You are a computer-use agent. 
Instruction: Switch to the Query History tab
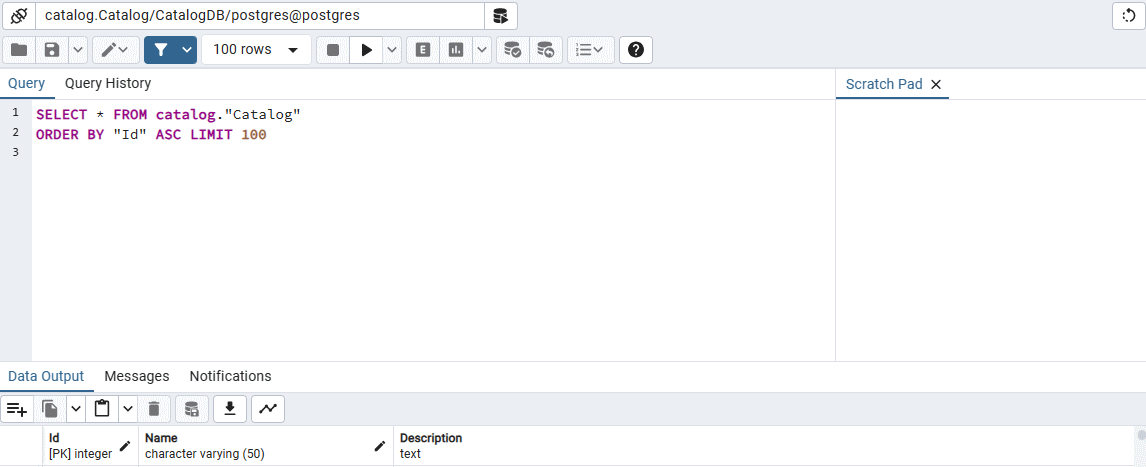coord(108,83)
